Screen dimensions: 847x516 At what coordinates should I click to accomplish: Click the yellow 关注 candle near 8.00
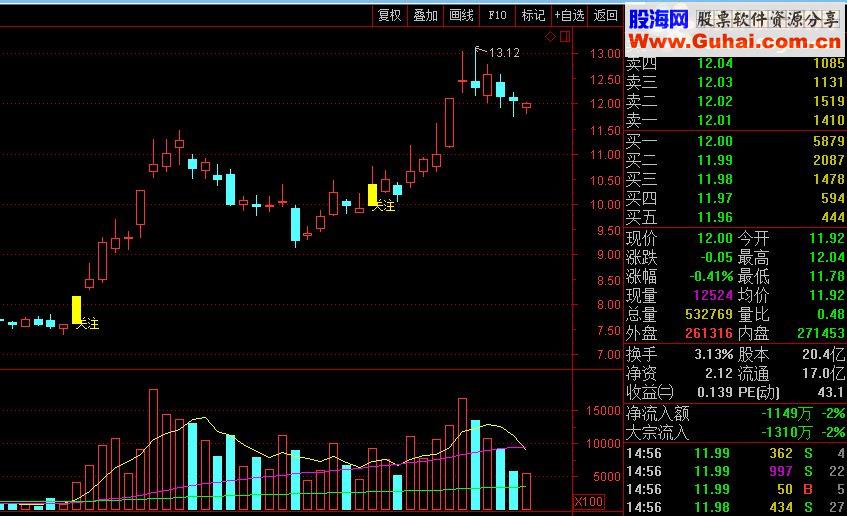click(x=77, y=310)
